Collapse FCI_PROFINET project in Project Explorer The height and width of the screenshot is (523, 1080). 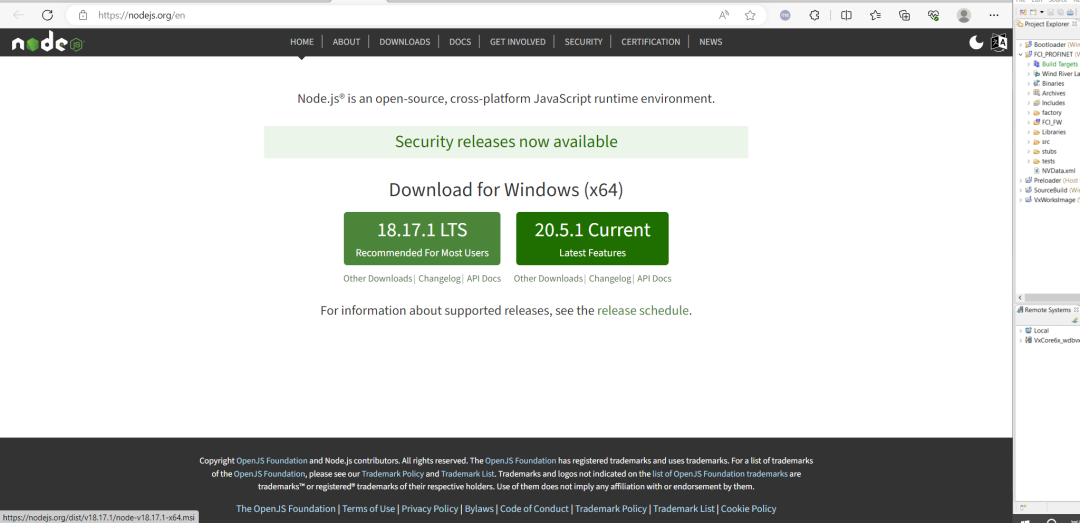pyautogui.click(x=1021, y=54)
